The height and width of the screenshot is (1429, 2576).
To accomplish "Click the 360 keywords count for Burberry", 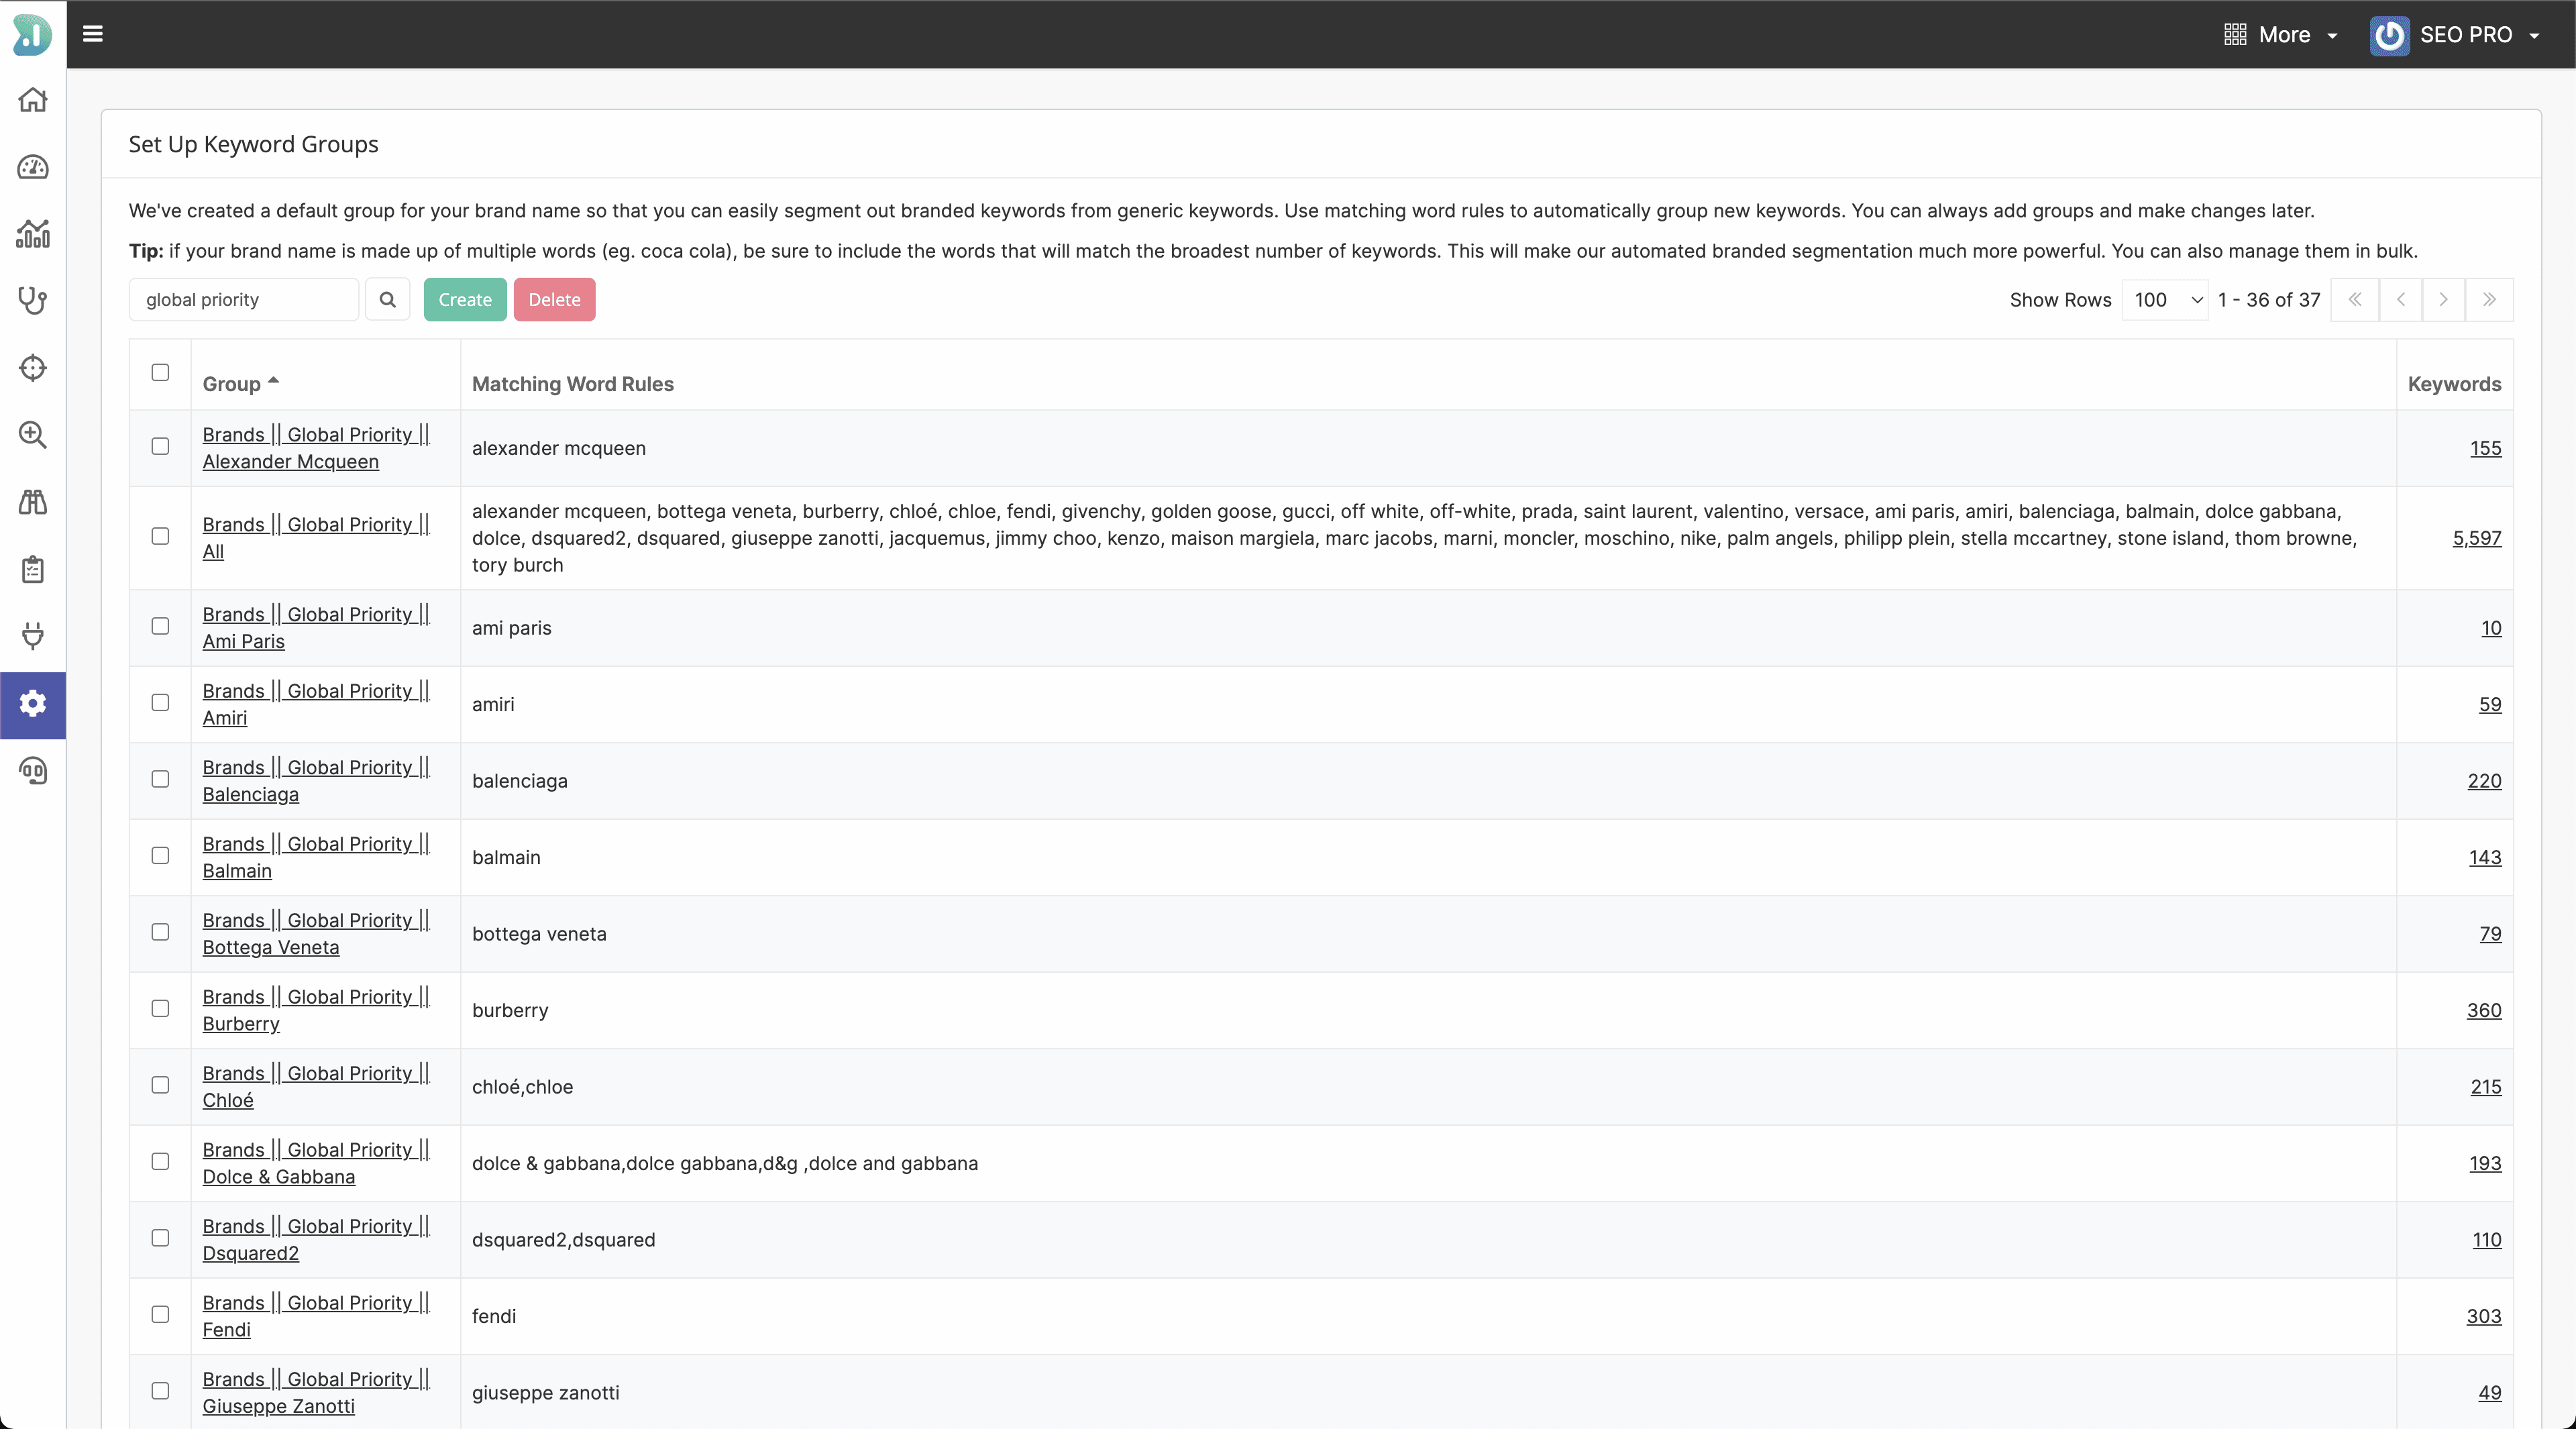I will (x=2483, y=1010).
